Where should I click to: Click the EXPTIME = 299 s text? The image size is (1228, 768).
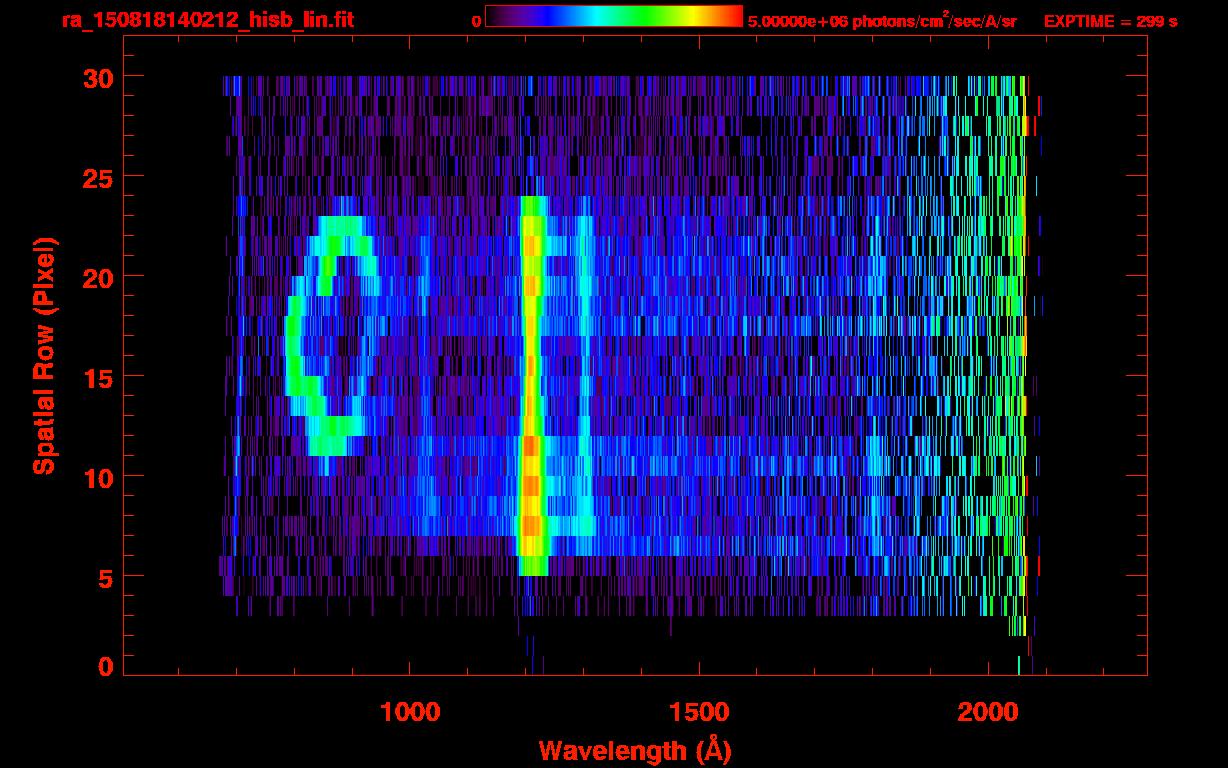click(1110, 21)
